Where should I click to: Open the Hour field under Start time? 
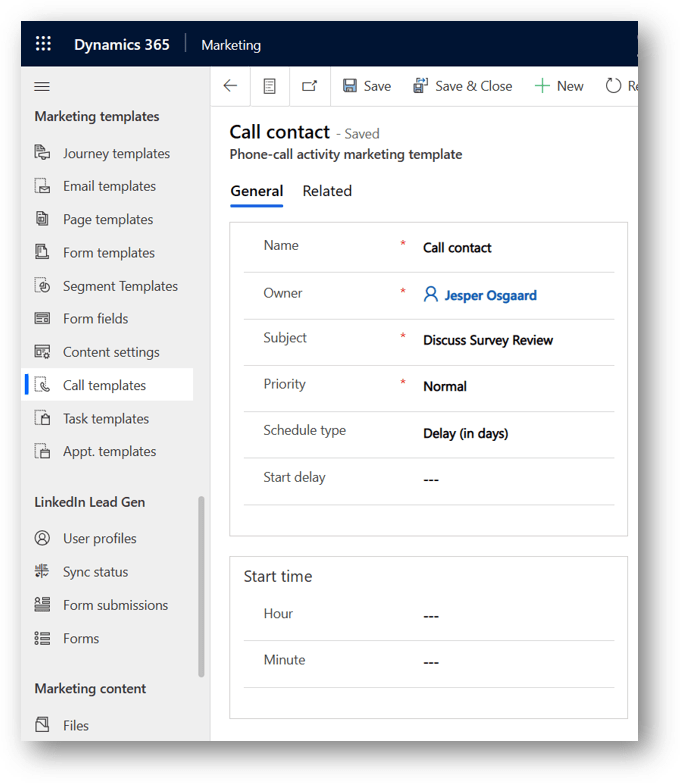pos(515,616)
